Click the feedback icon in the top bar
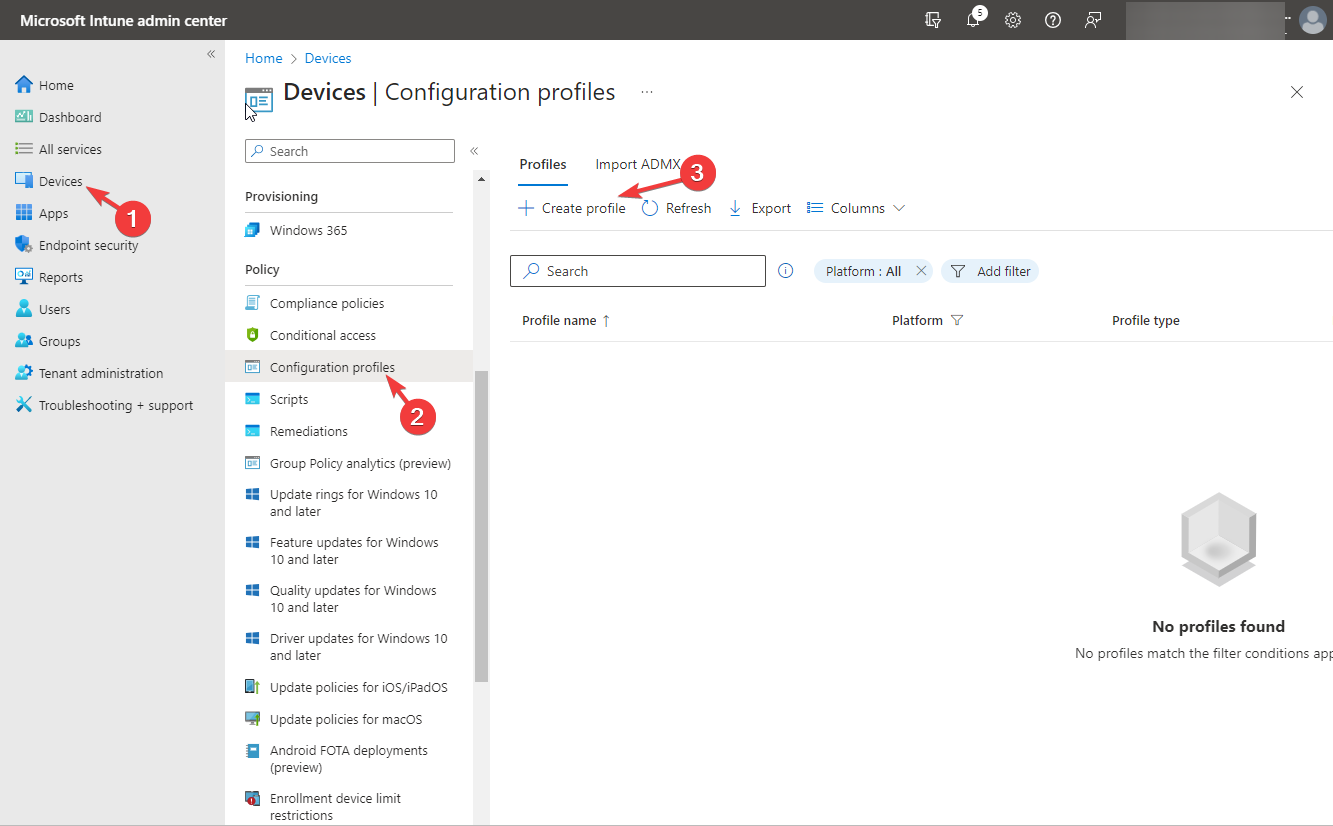This screenshot has height=826, width=1333. 1093,20
